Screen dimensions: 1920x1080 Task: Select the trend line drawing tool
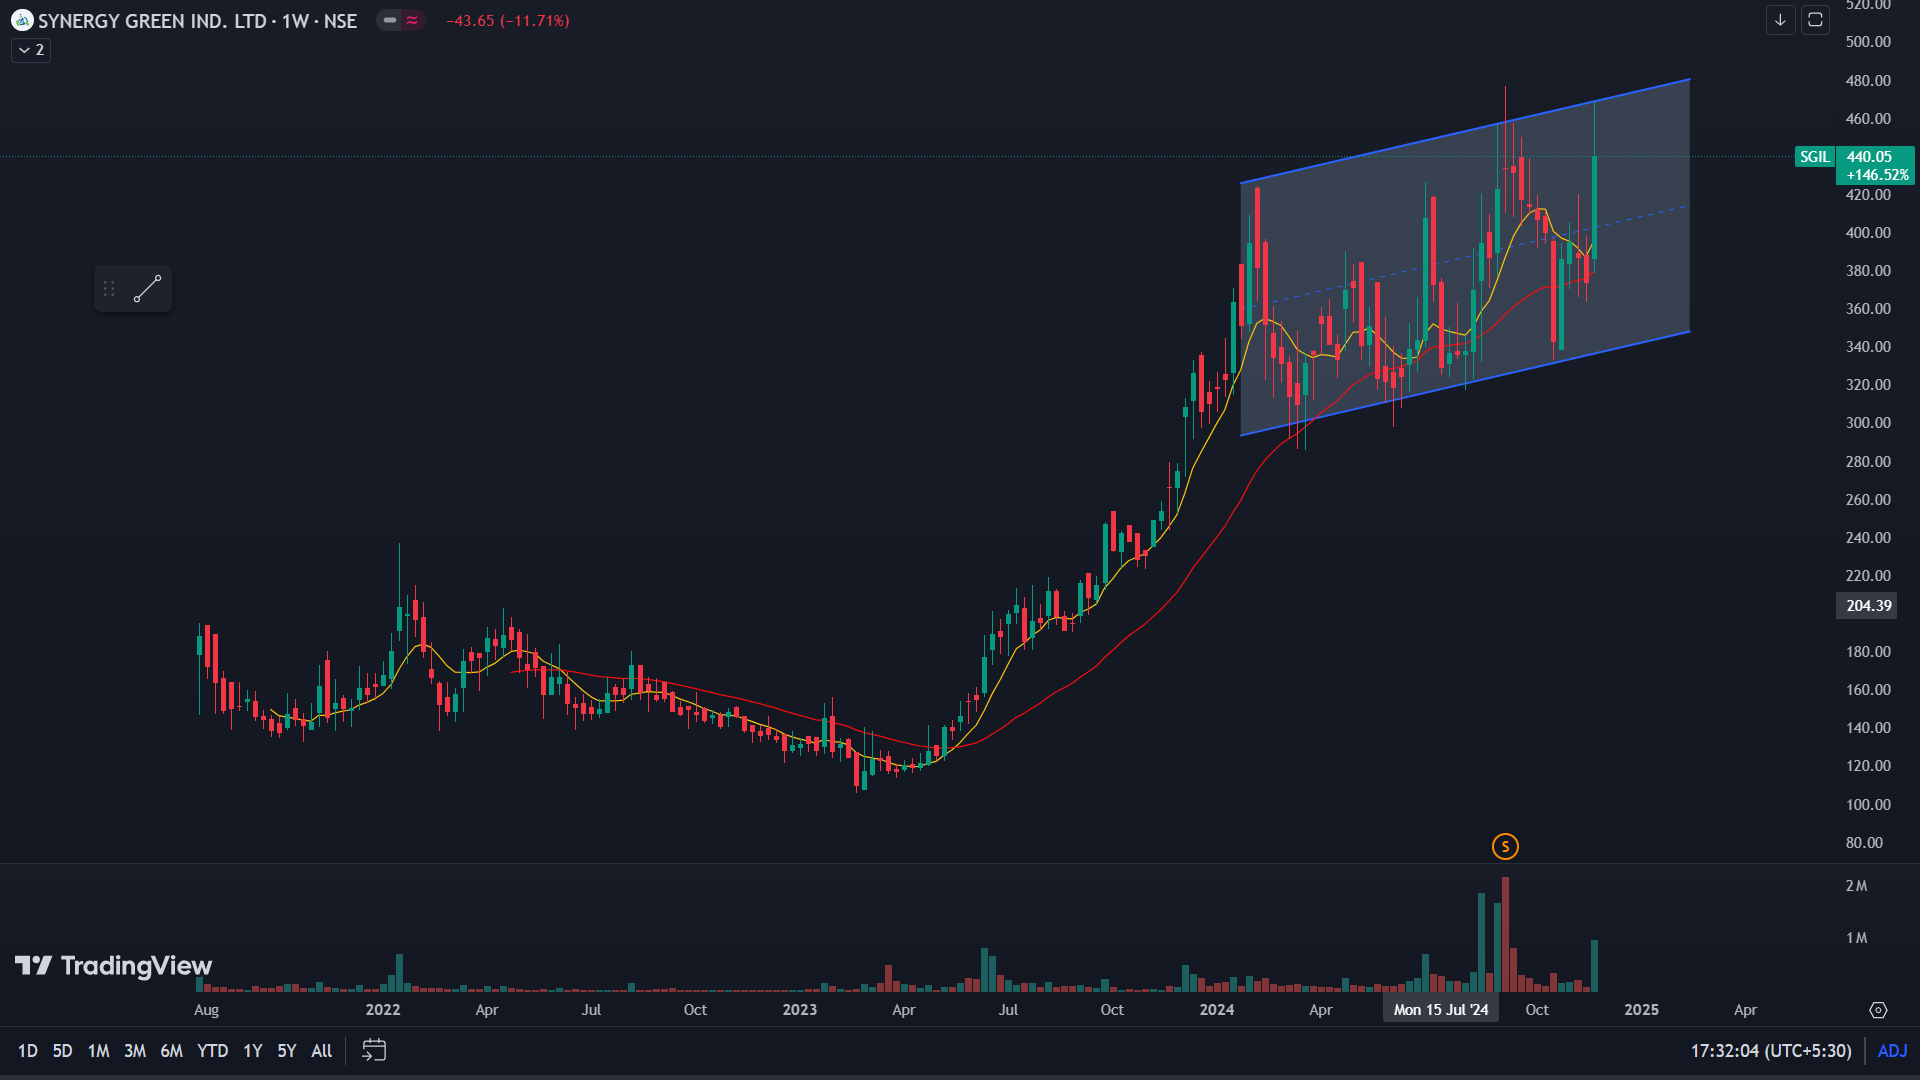click(x=148, y=289)
